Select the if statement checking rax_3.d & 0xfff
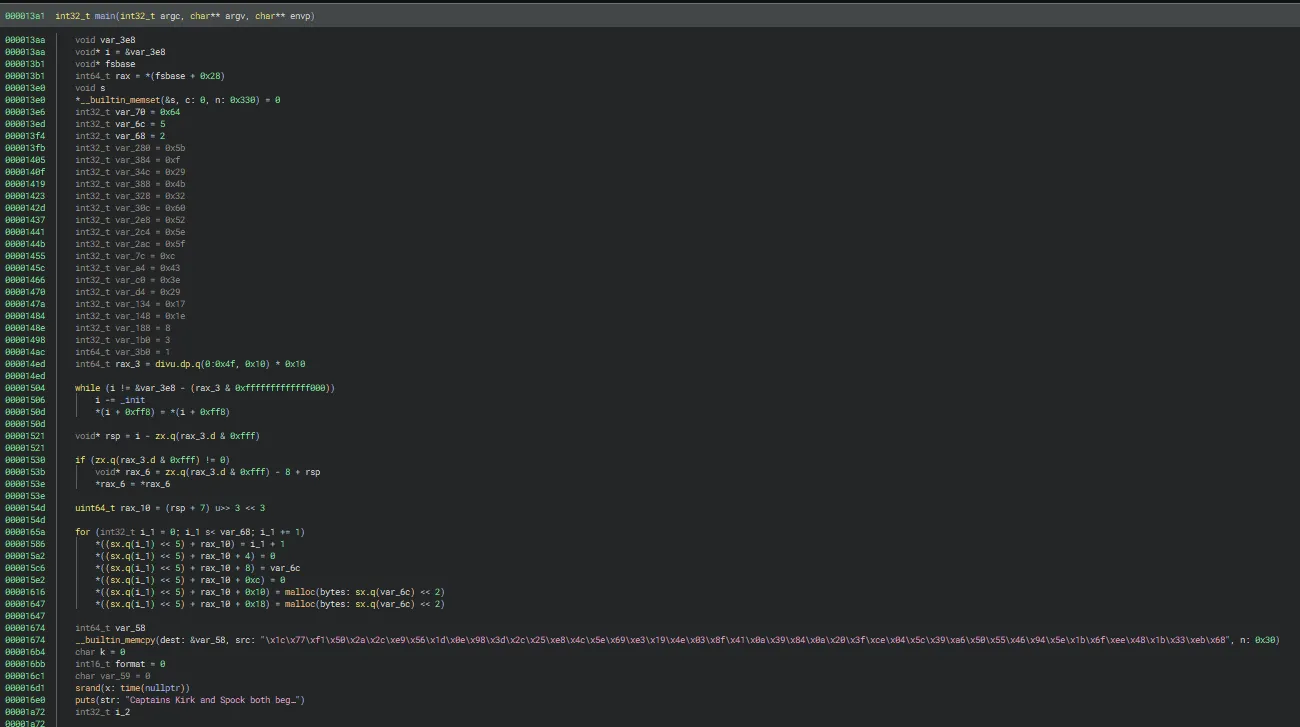1300x727 pixels. click(153, 460)
